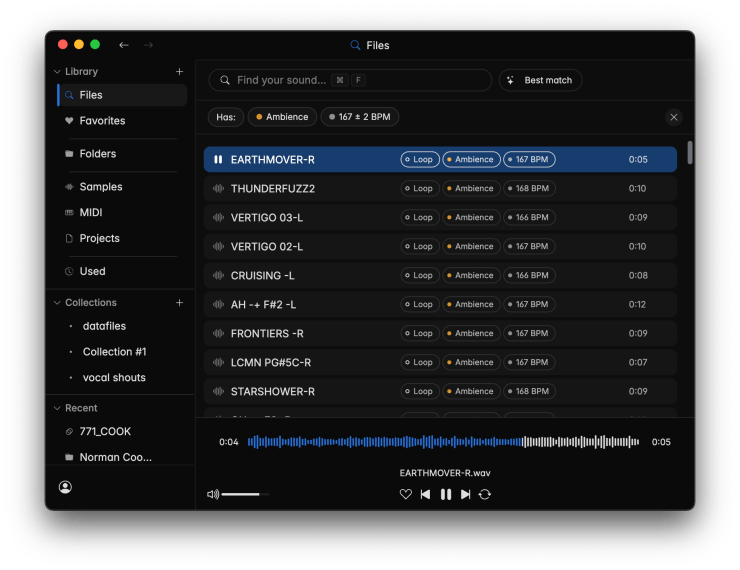This screenshot has width=740, height=570.
Task: Skip to the previous track
Action: [425, 494]
